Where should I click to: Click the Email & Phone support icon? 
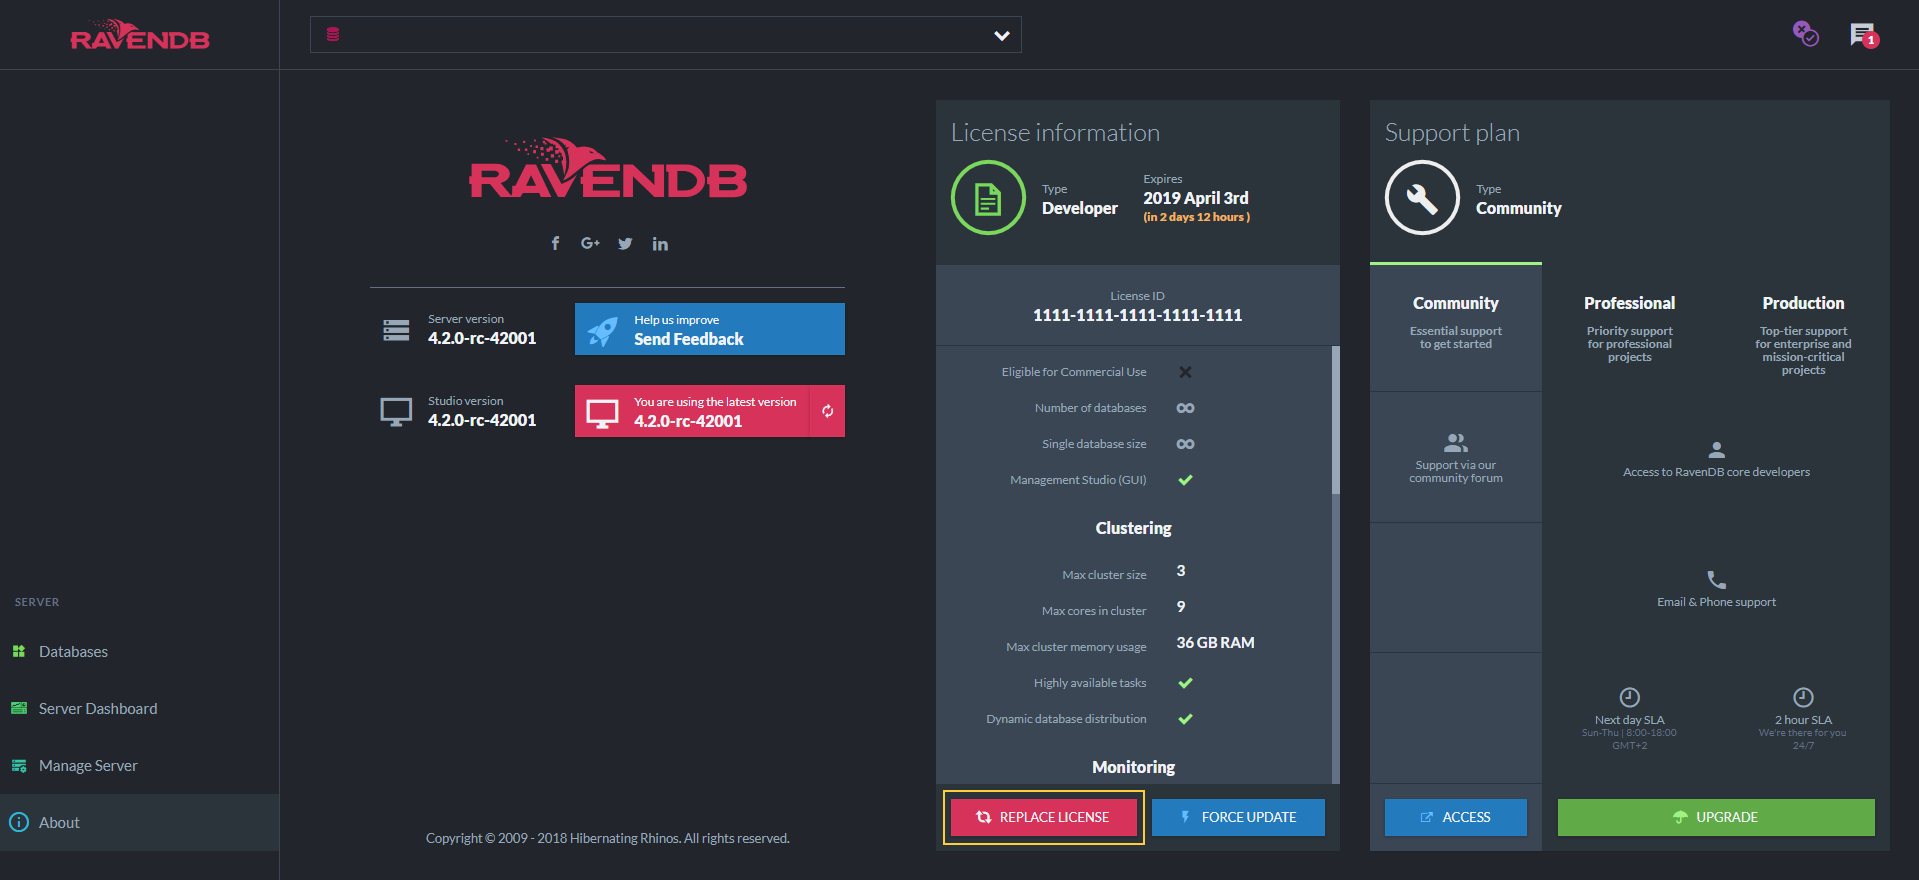pyautogui.click(x=1716, y=580)
